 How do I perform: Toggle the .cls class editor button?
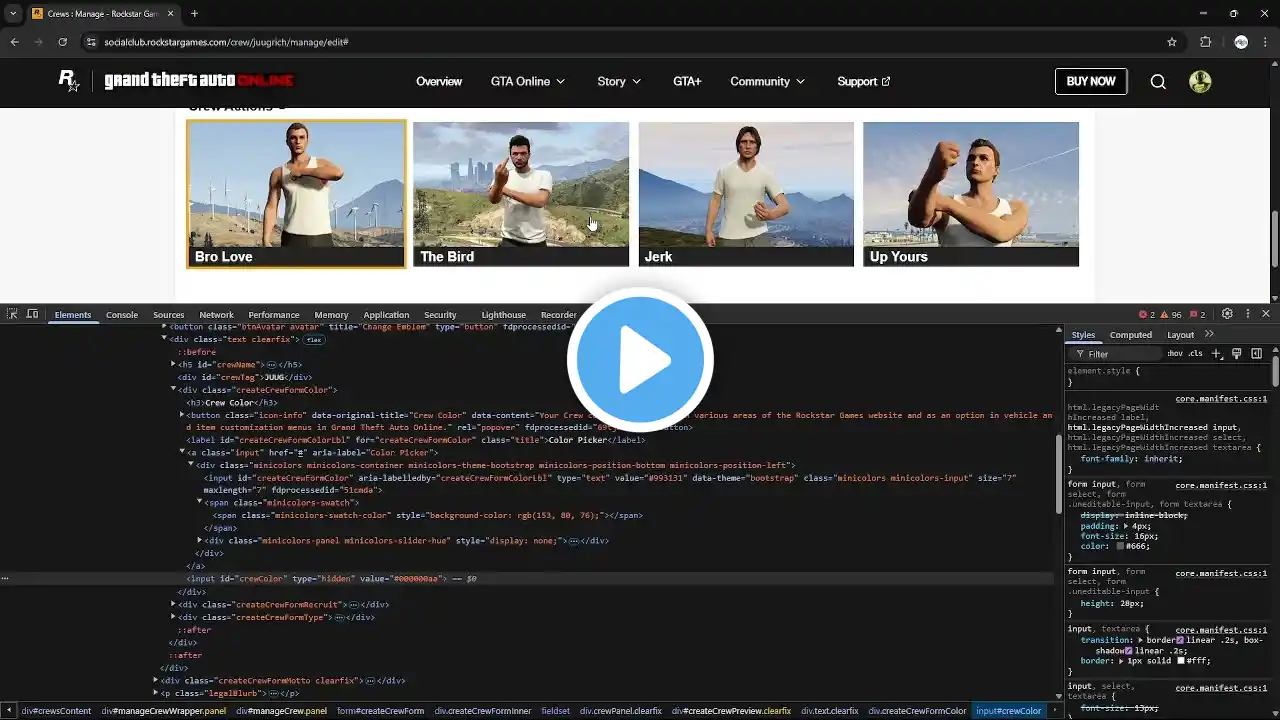coord(1196,354)
